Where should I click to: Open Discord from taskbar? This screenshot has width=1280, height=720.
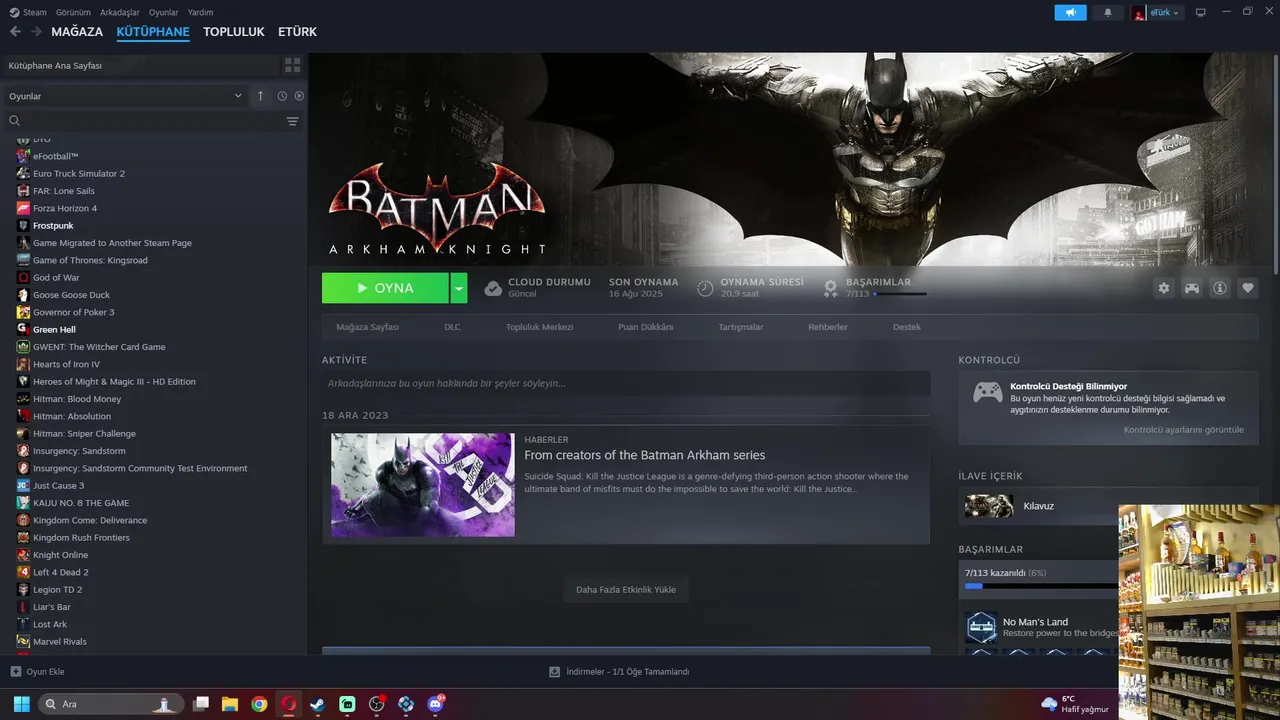click(435, 704)
